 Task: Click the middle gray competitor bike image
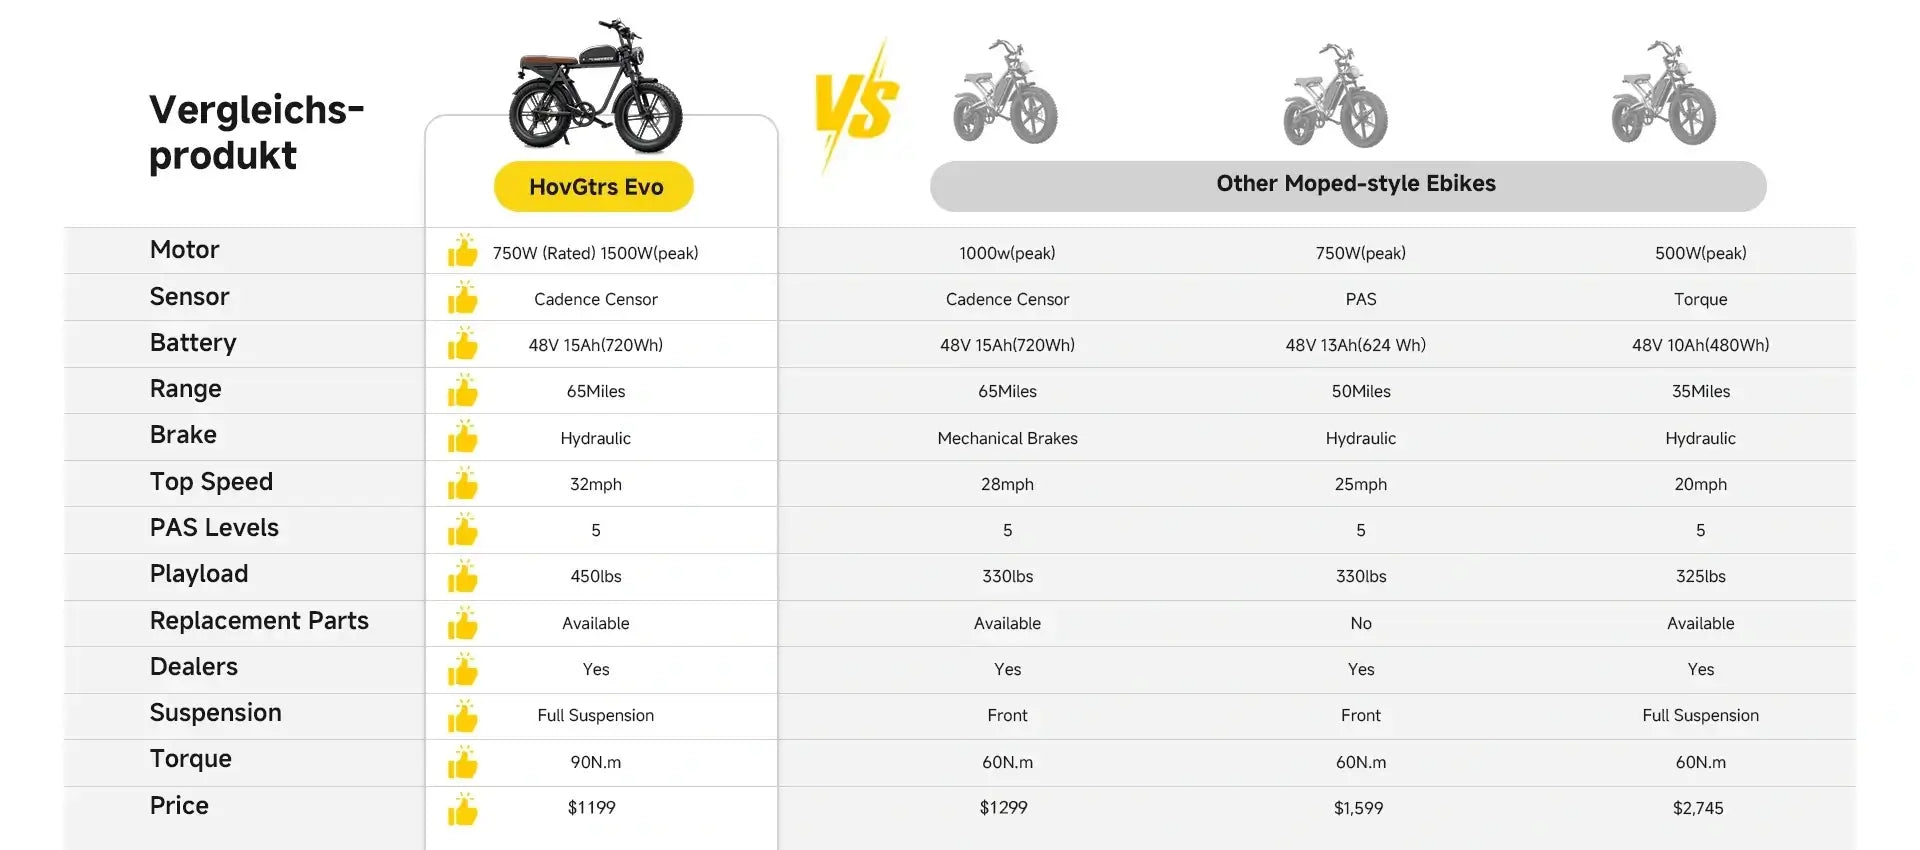pyautogui.click(x=1335, y=96)
